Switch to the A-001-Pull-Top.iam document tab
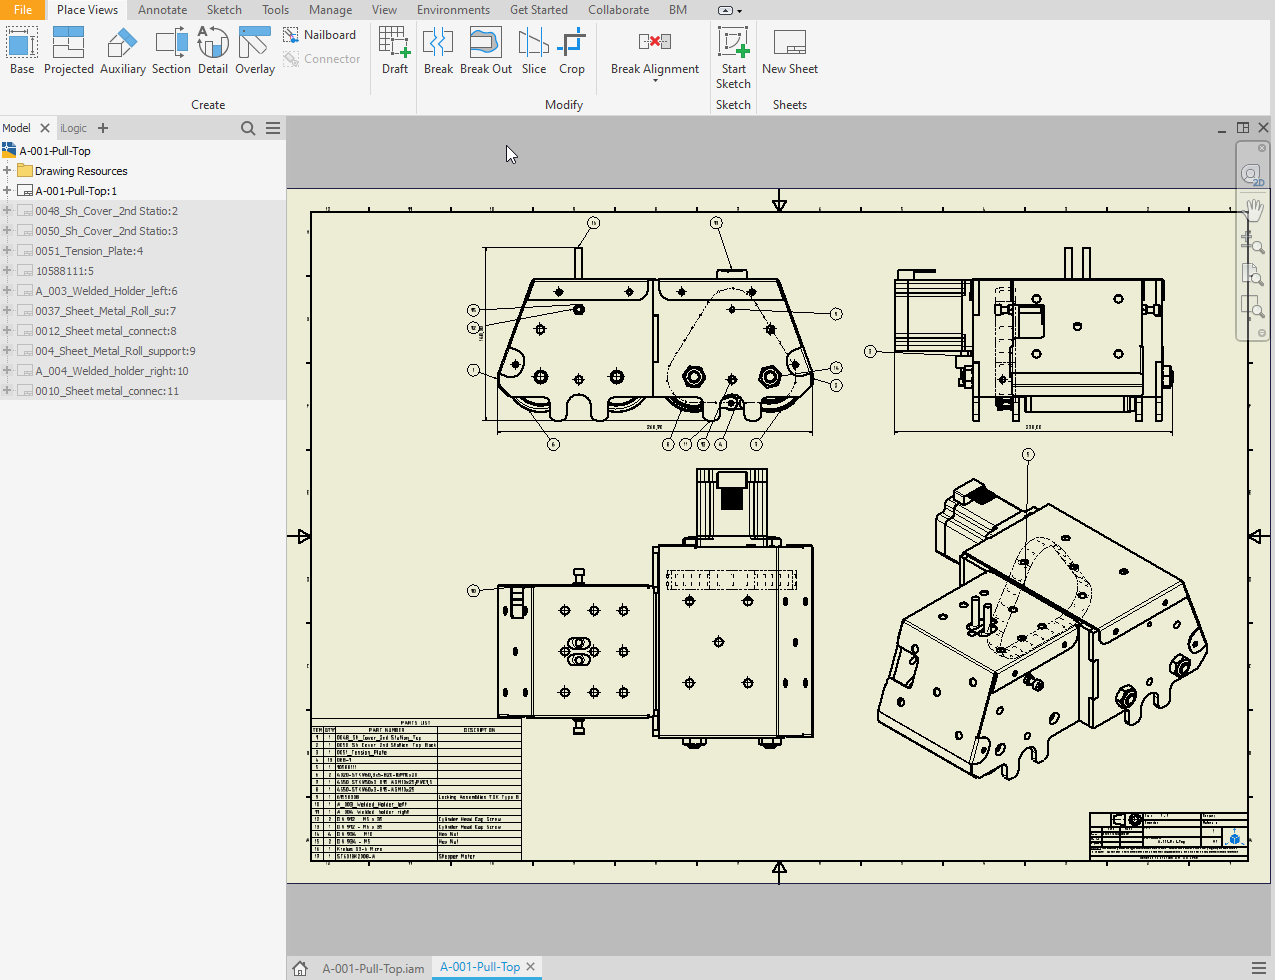The height and width of the screenshot is (980, 1275). [373, 968]
